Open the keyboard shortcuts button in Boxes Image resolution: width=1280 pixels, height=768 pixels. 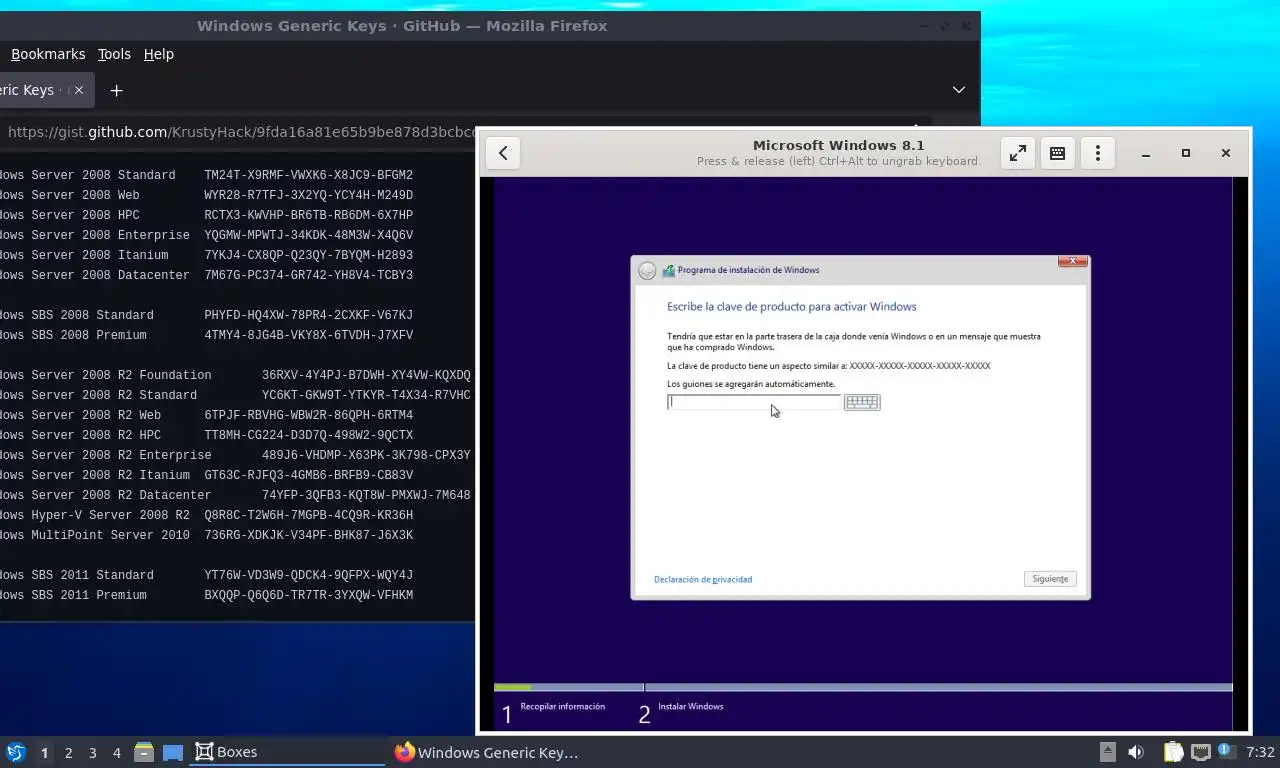[x=1057, y=153]
